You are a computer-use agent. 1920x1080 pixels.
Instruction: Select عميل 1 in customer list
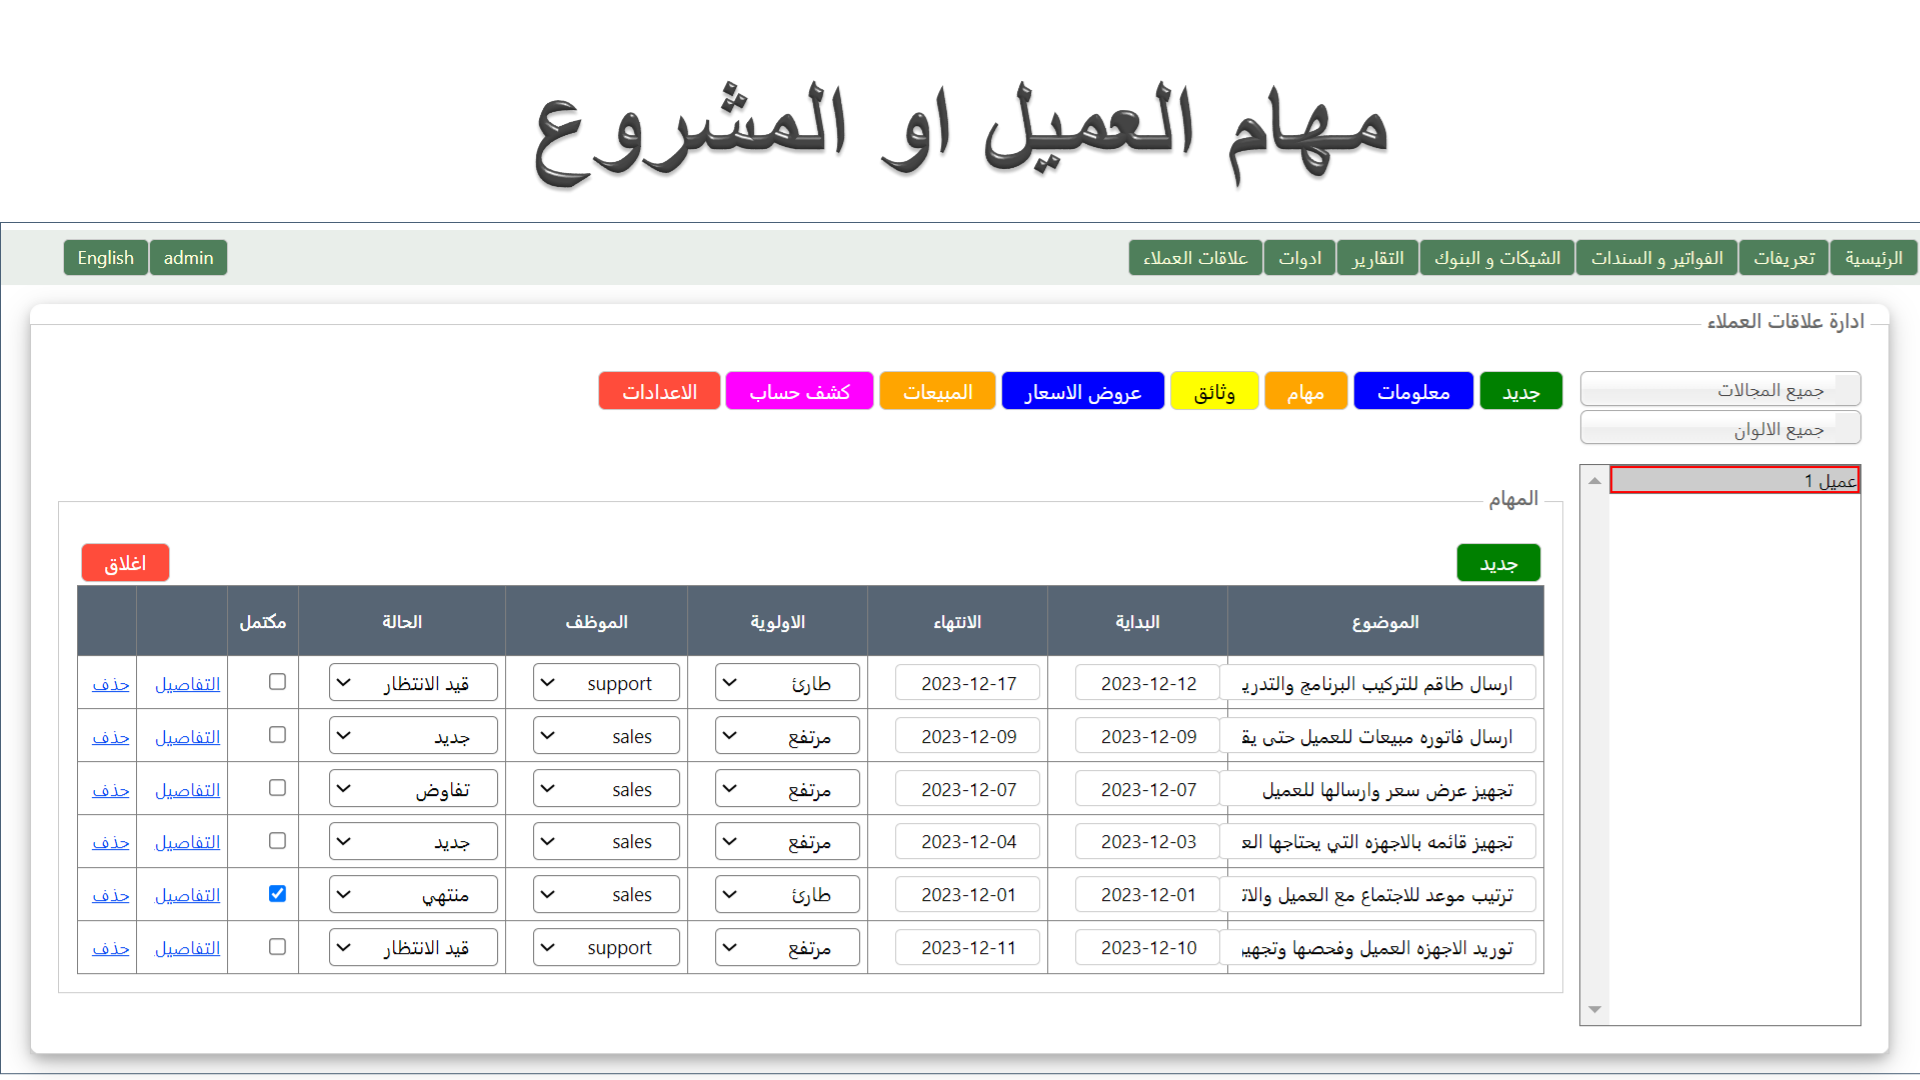click(1734, 481)
